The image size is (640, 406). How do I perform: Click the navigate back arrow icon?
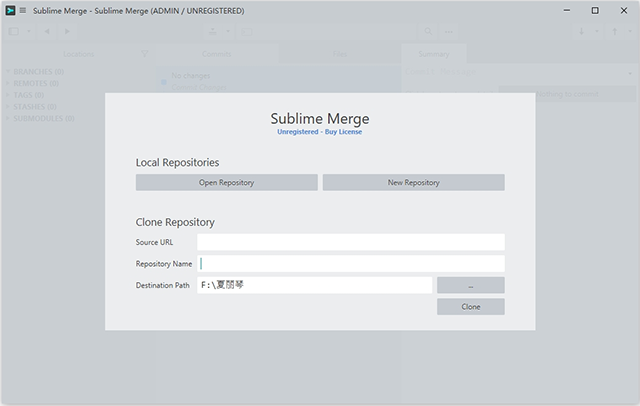tap(48, 32)
